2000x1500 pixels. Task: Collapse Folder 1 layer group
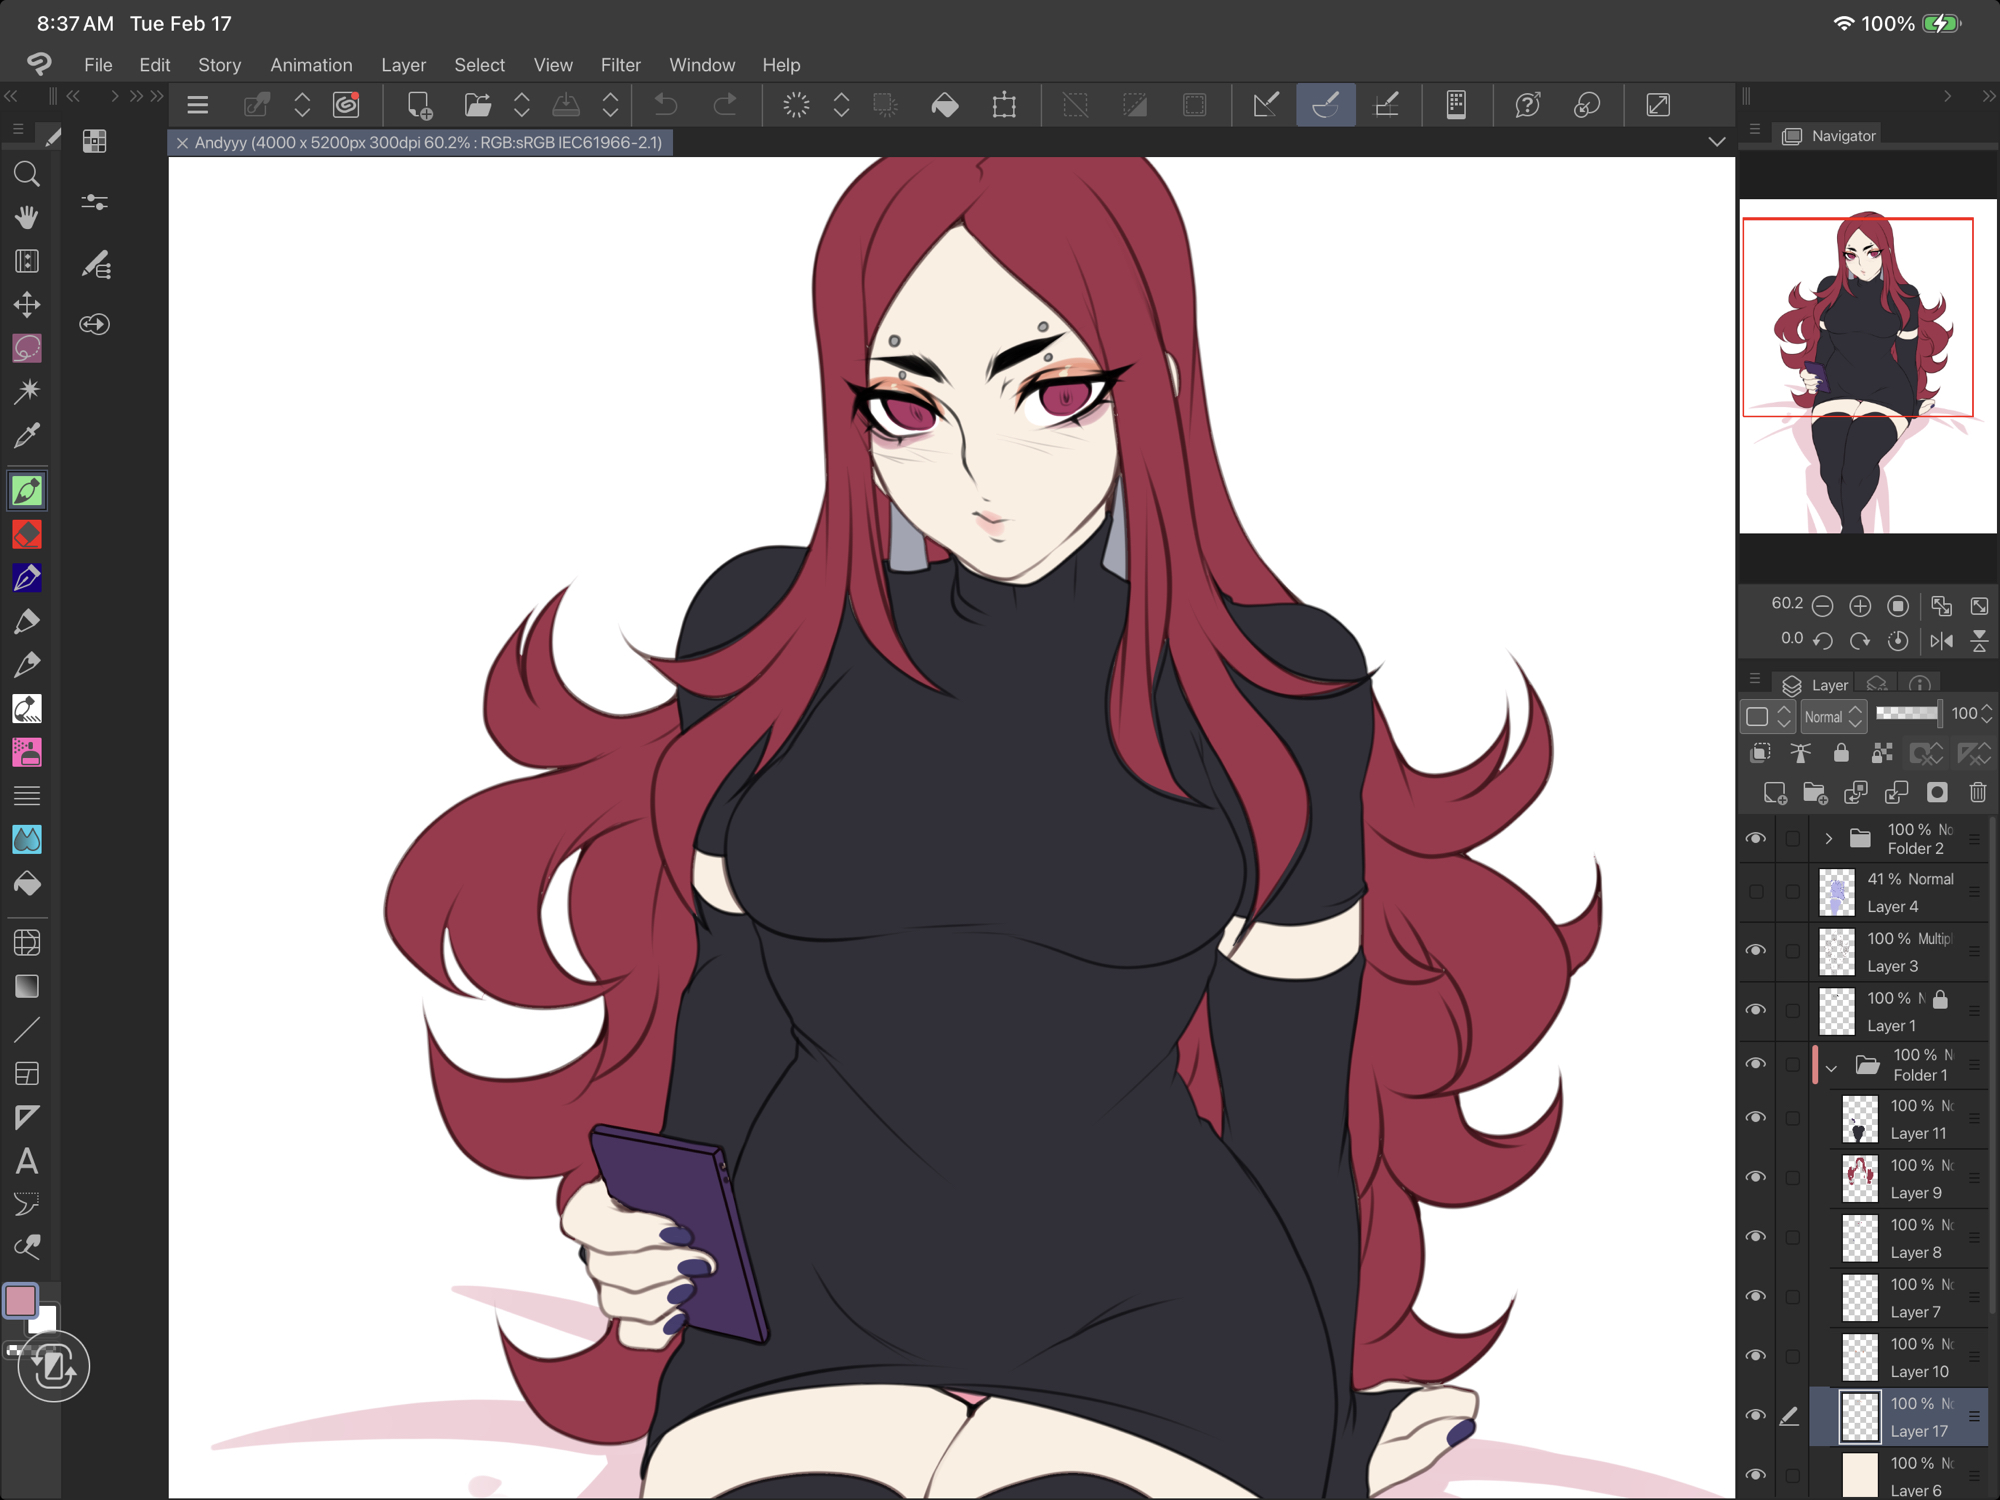coord(1831,1068)
